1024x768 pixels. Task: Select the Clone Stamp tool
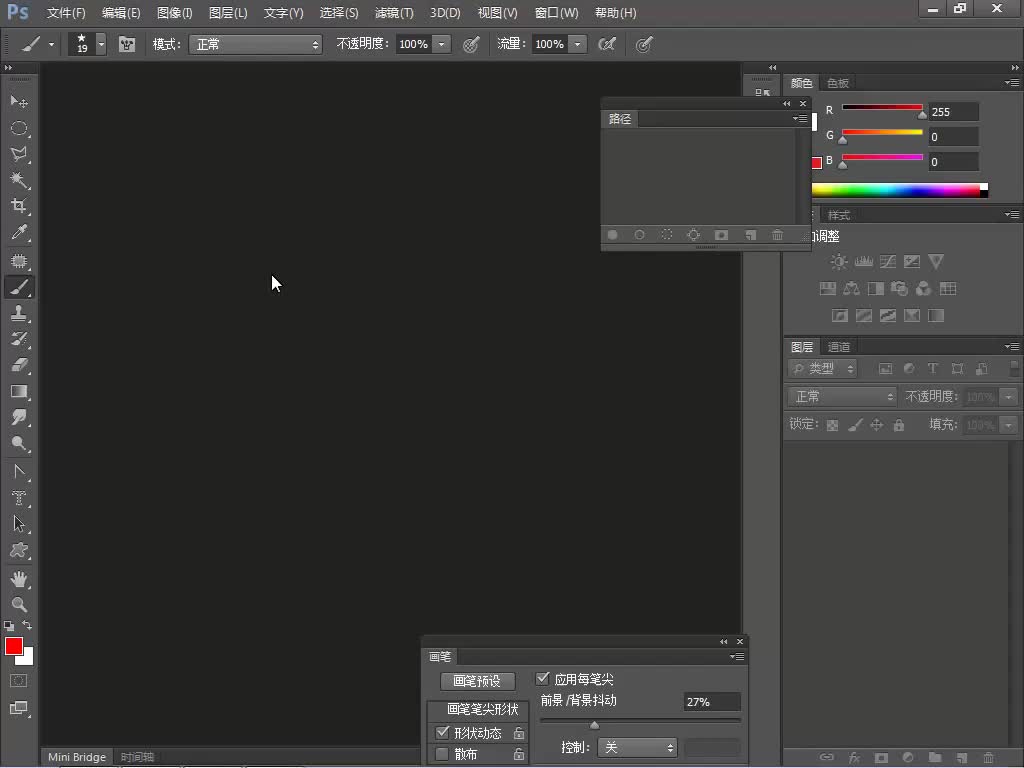19,313
